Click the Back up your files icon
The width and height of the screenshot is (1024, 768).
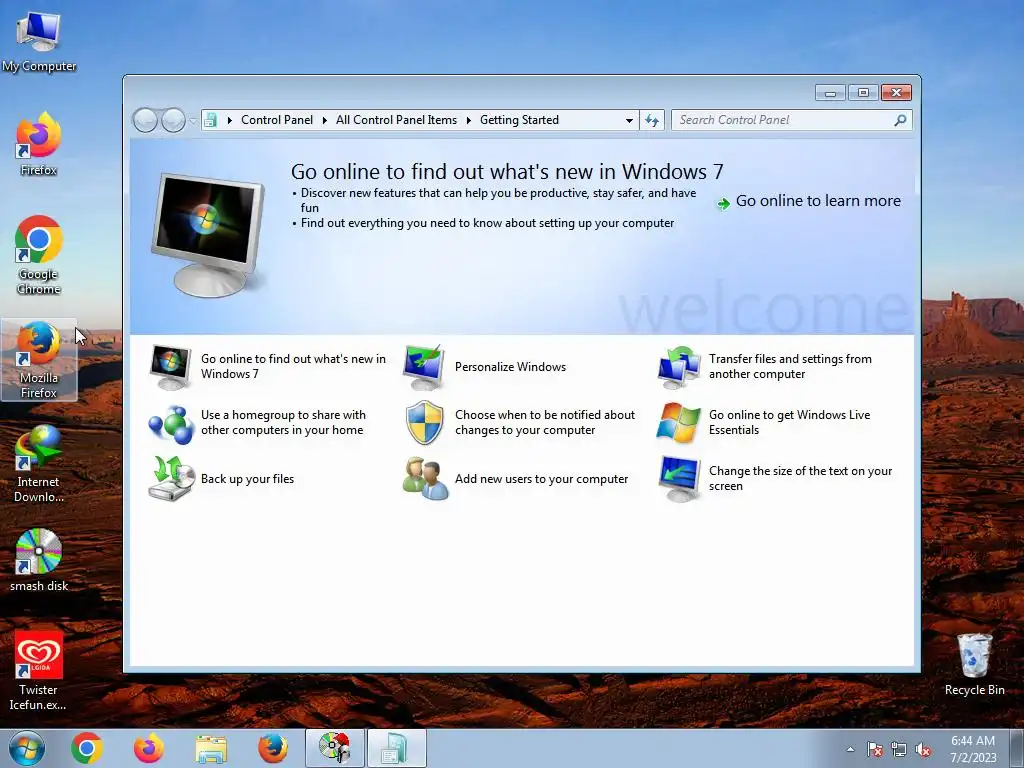[172, 479]
